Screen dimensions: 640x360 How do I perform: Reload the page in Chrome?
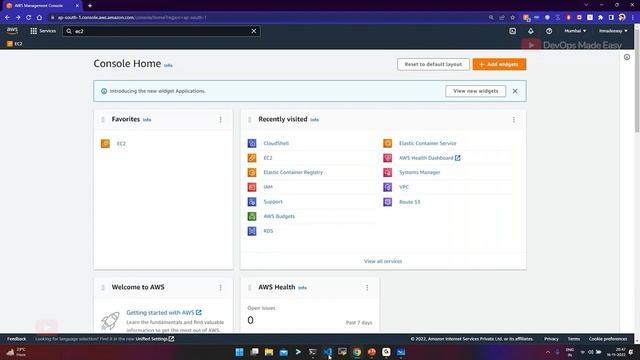pos(29,18)
